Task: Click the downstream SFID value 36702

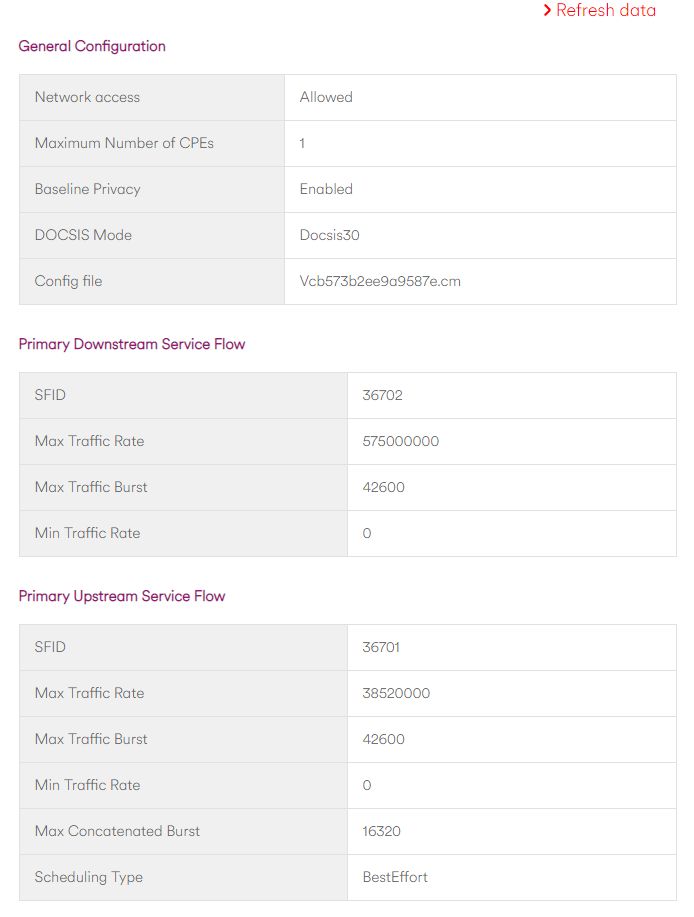Action: coord(382,395)
